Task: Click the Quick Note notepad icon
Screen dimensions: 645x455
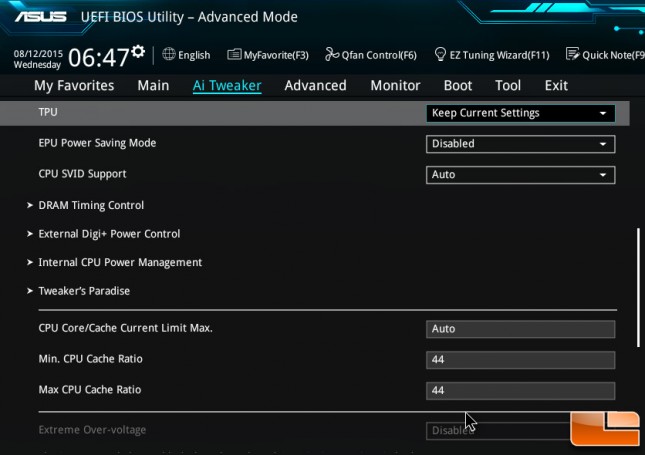Action: (573, 54)
